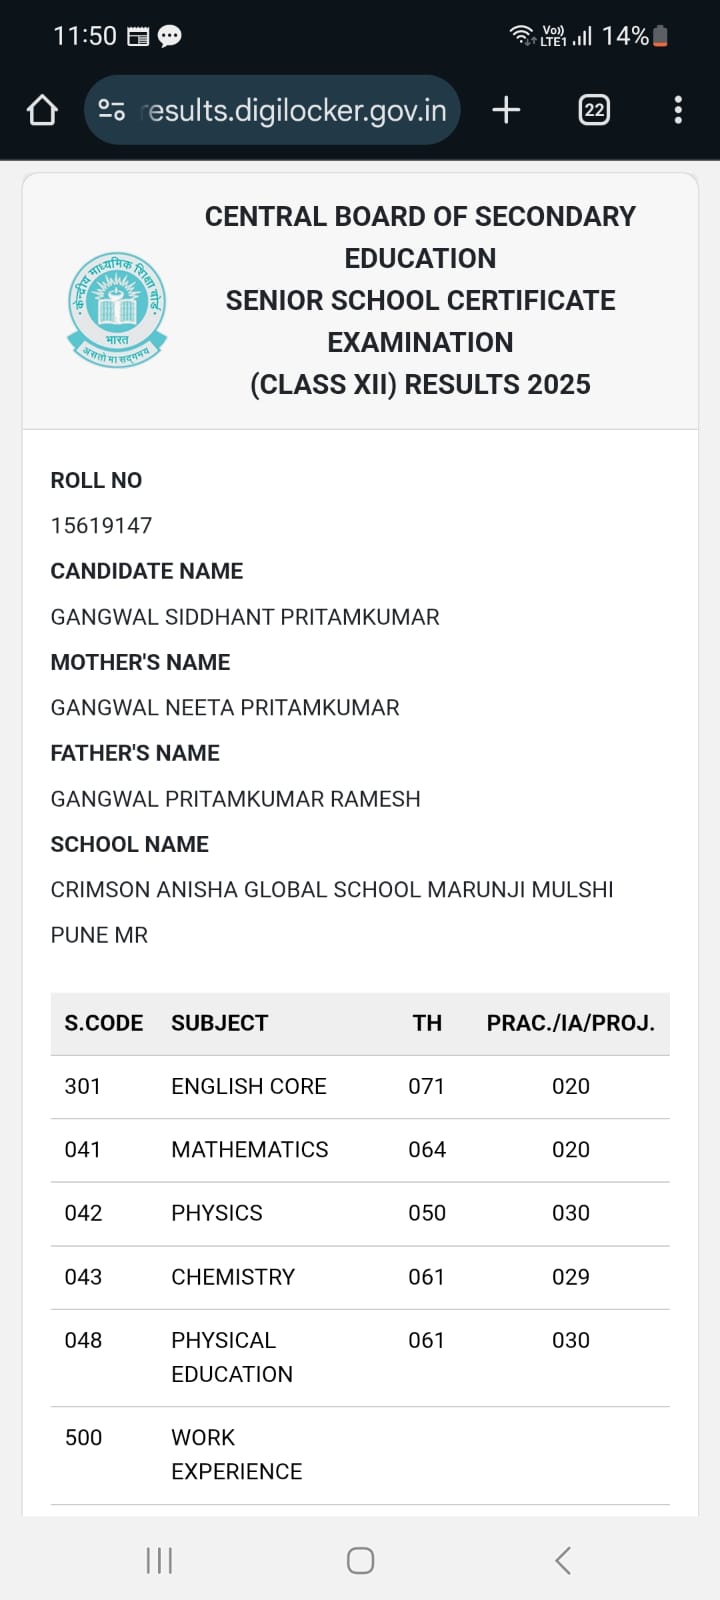Open the browser three-dot menu
Image resolution: width=720 pixels, height=1600 pixels.
(x=678, y=110)
